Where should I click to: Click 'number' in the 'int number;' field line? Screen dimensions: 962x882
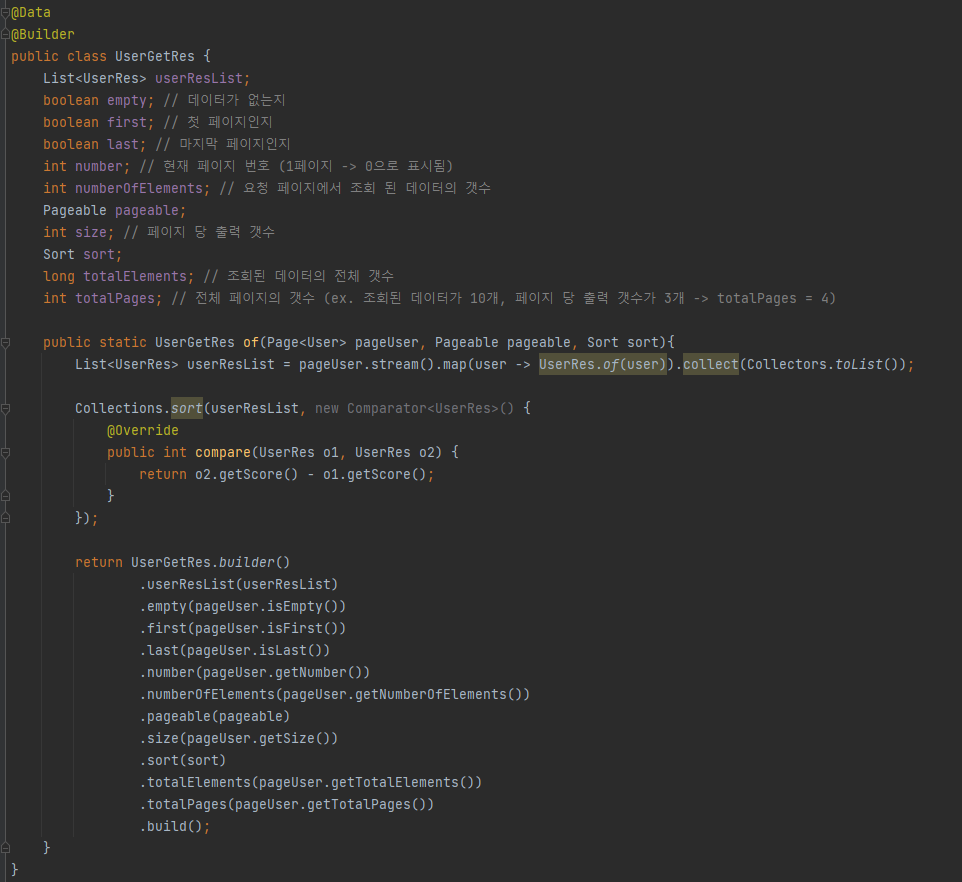click(99, 166)
